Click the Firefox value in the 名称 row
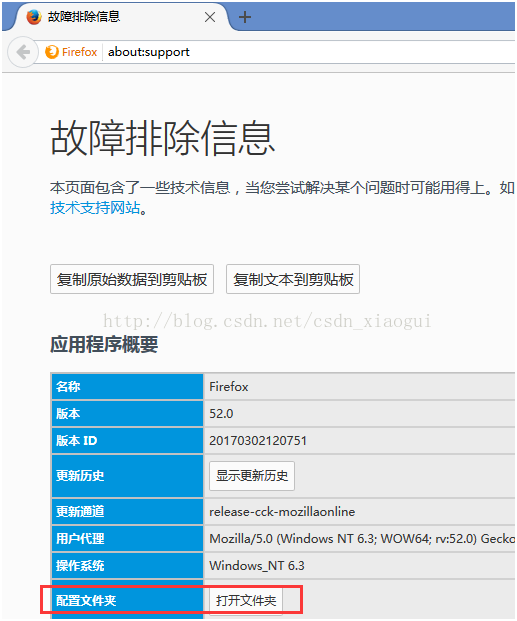This screenshot has height=621, width=517. (229, 387)
